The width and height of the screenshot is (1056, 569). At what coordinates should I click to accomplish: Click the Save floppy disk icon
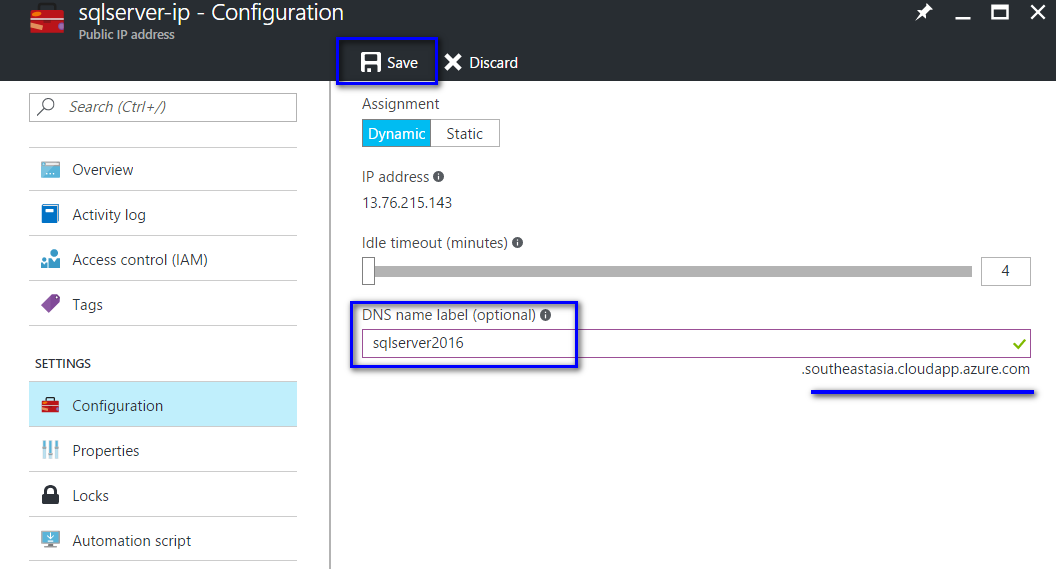tap(370, 63)
